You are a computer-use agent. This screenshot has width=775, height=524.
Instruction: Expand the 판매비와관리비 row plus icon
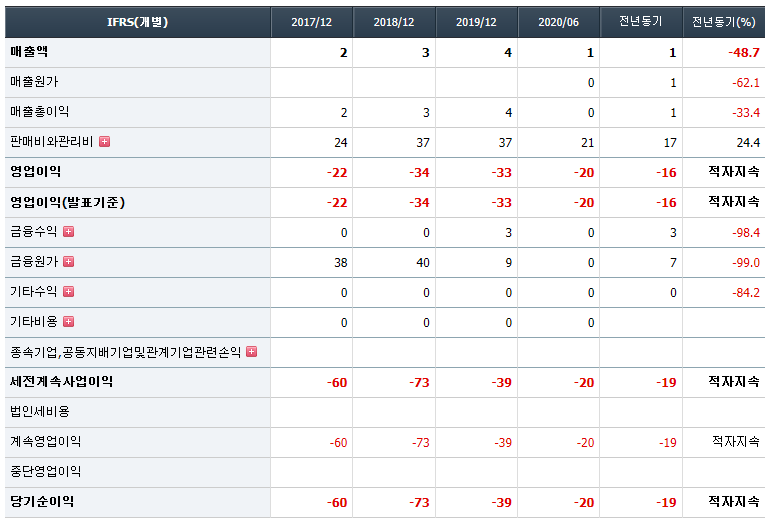click(x=104, y=142)
